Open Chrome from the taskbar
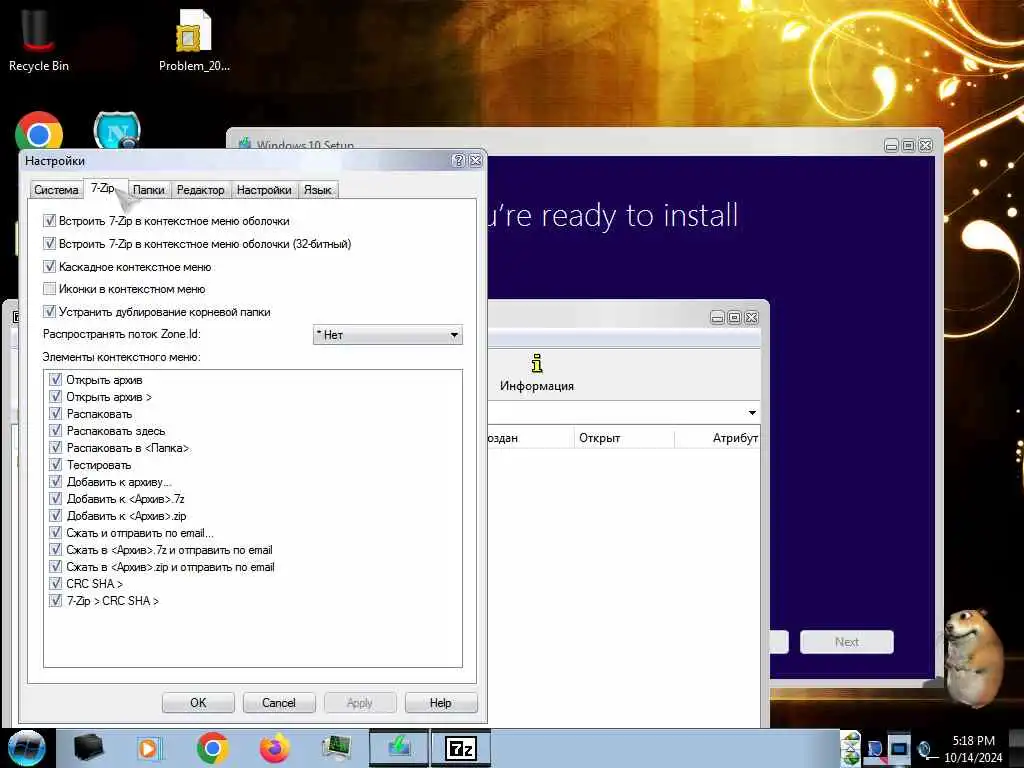The width and height of the screenshot is (1024, 768). pos(212,748)
